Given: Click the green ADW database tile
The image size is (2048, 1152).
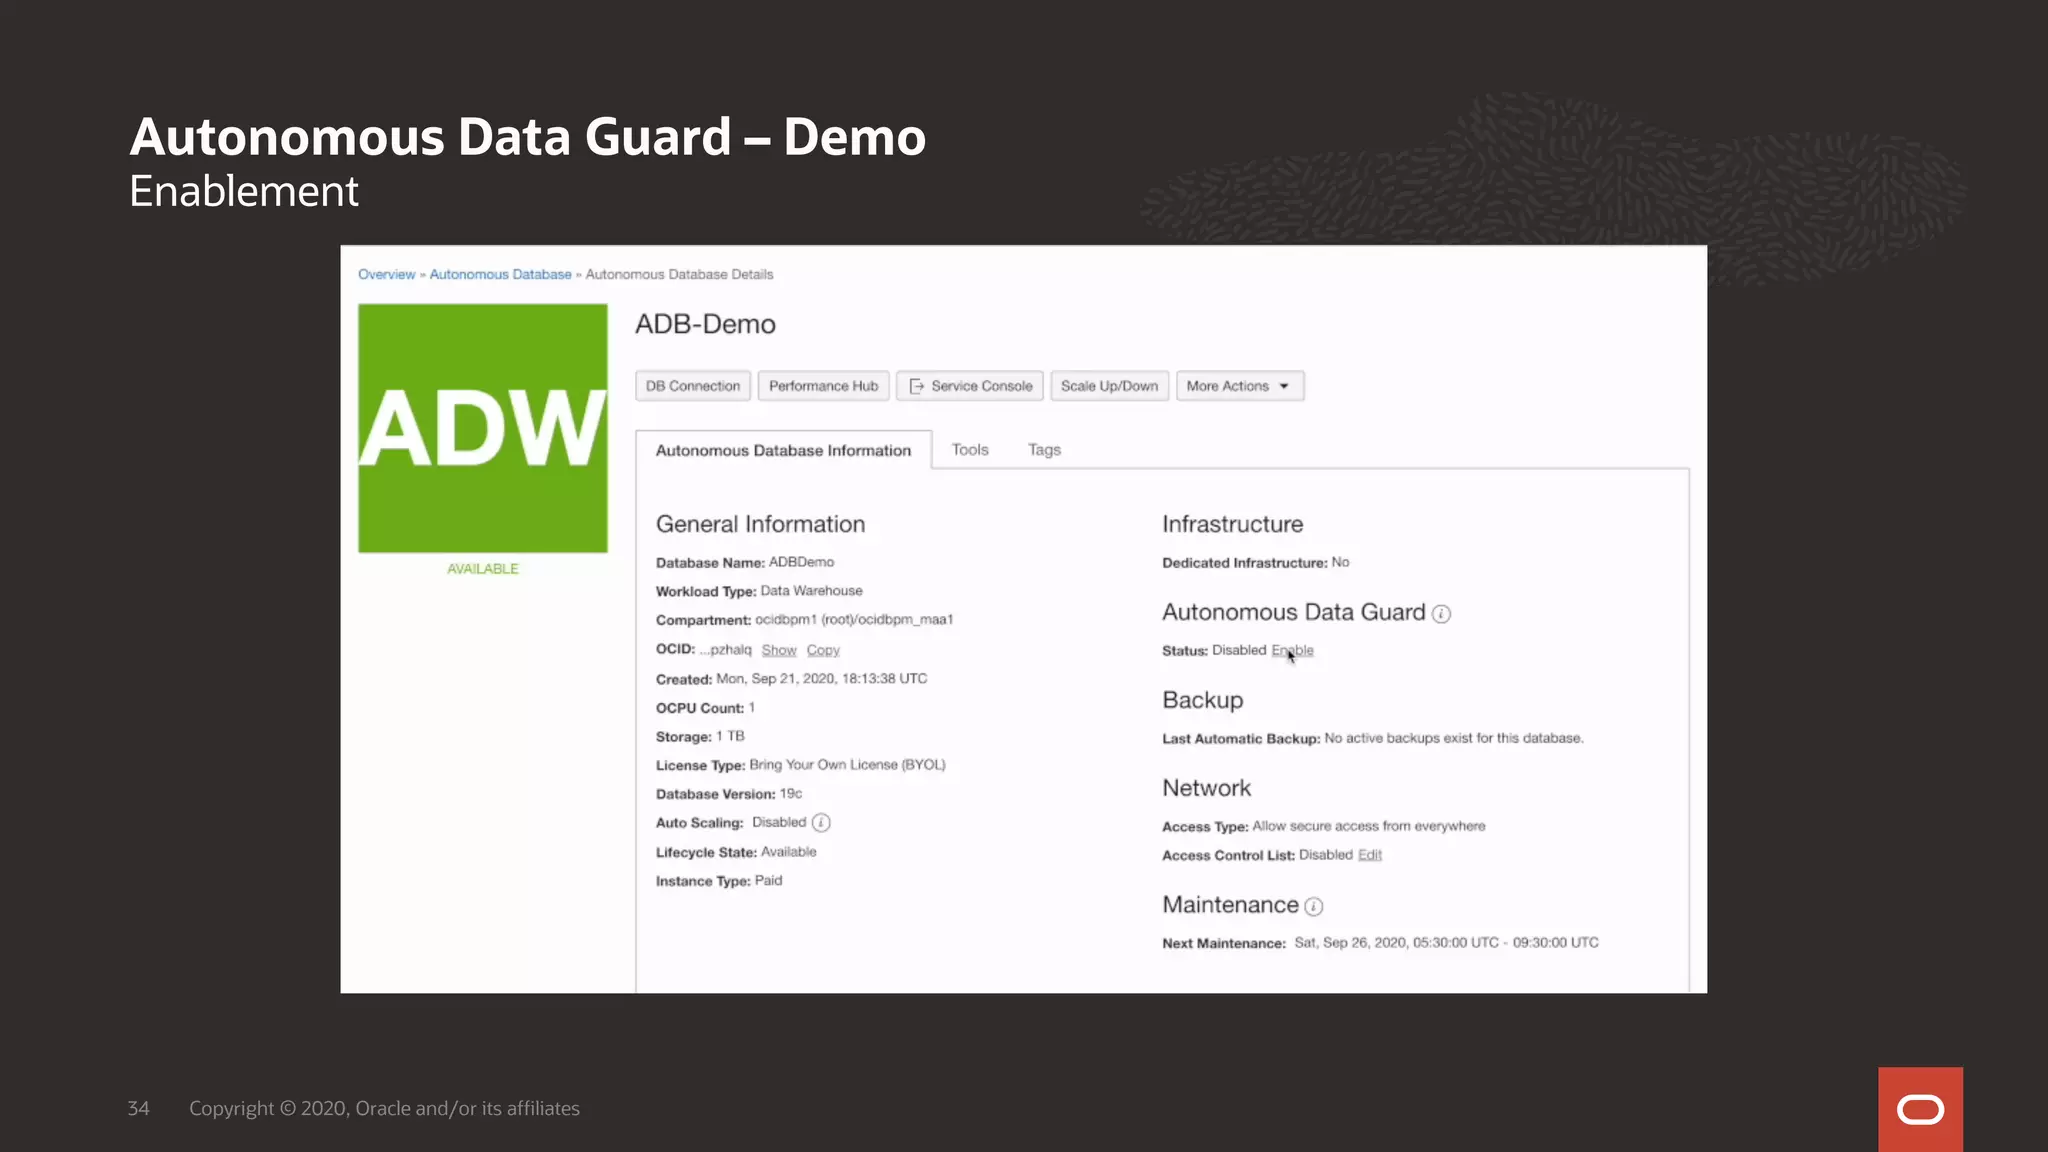Looking at the screenshot, I should pos(483,428).
